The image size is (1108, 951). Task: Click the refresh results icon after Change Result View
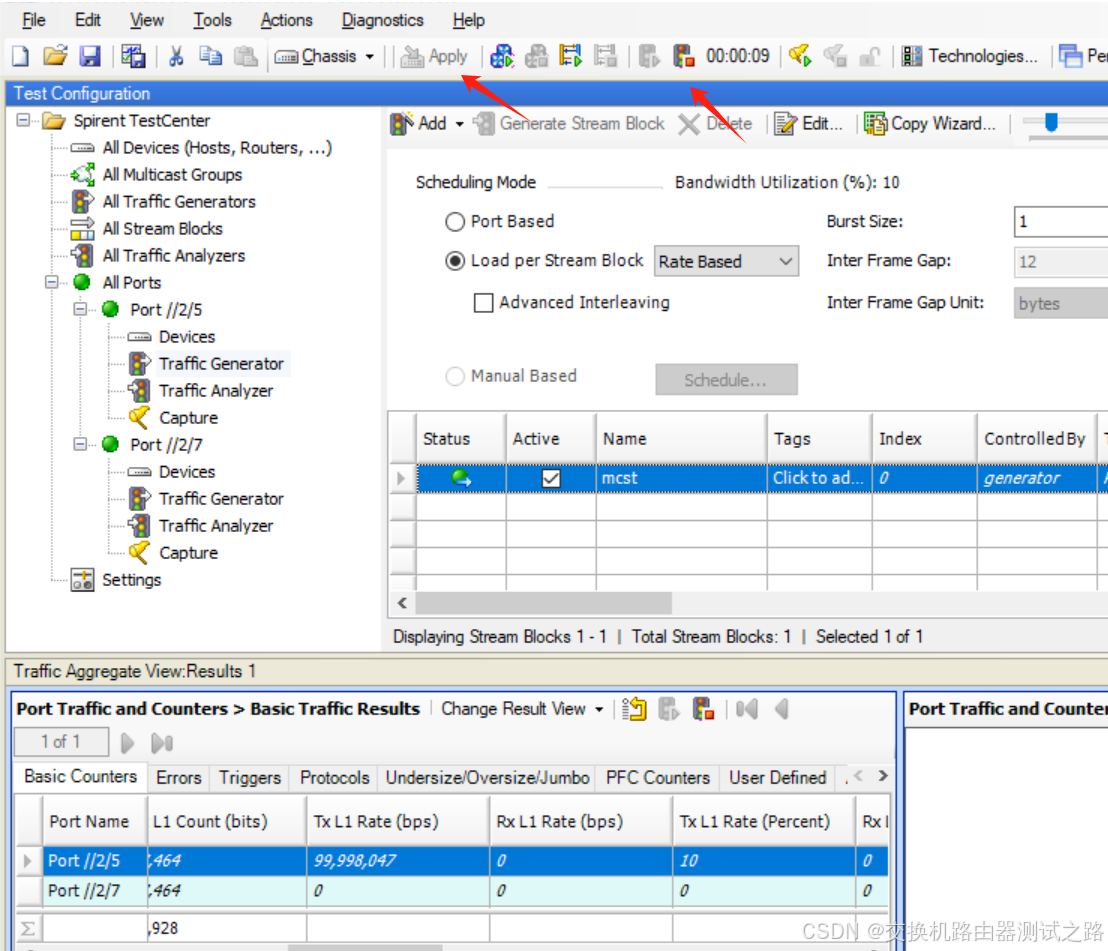point(634,709)
